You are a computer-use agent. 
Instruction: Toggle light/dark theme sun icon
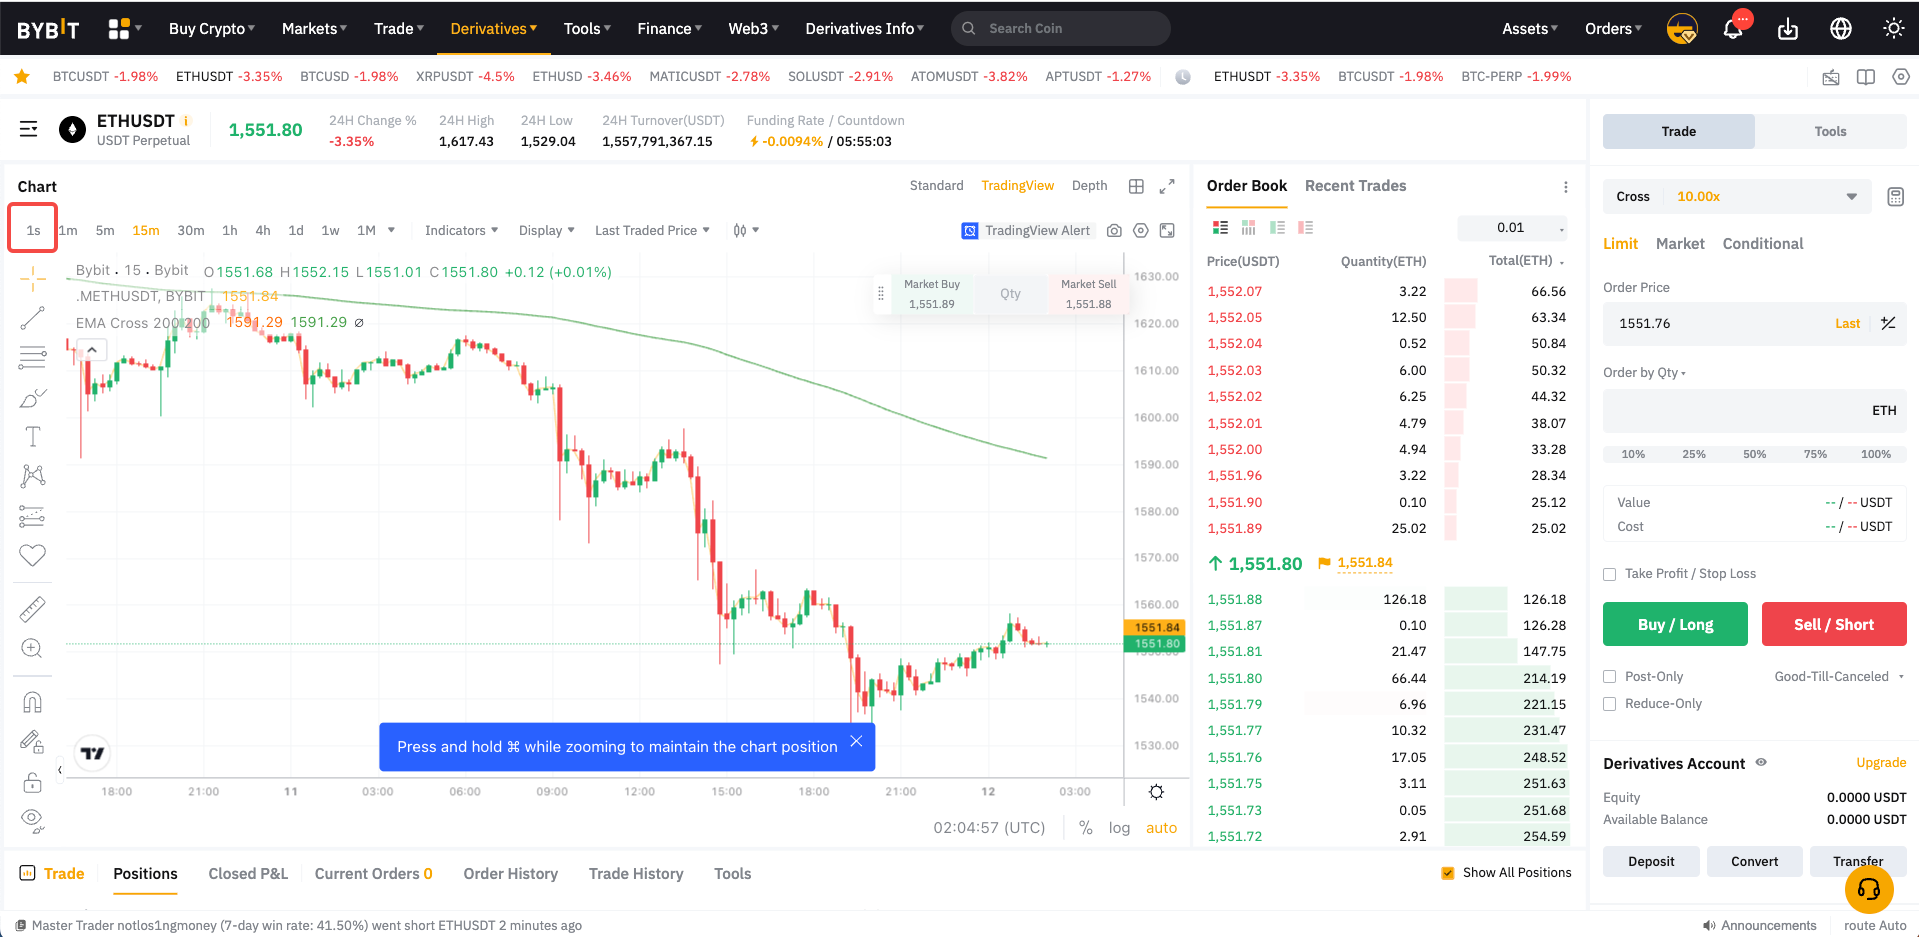click(1893, 29)
